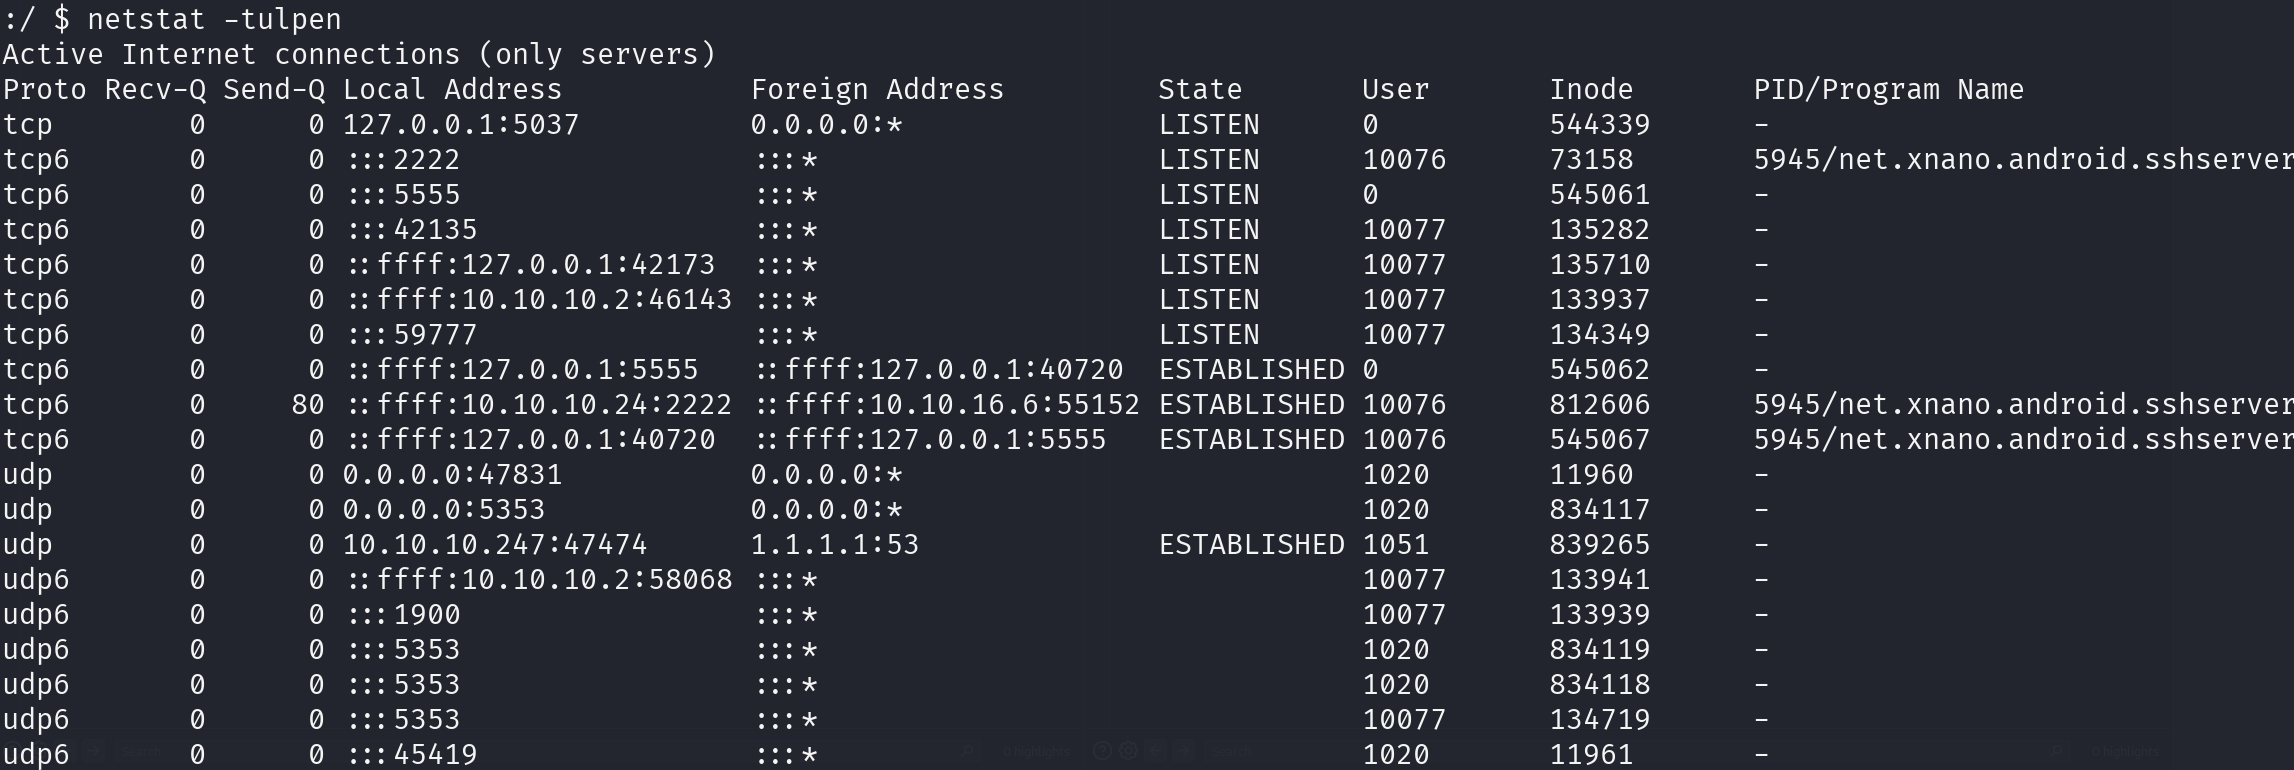Click the PID/Program Name column header
This screenshot has height=770, width=2294.
tap(1888, 90)
